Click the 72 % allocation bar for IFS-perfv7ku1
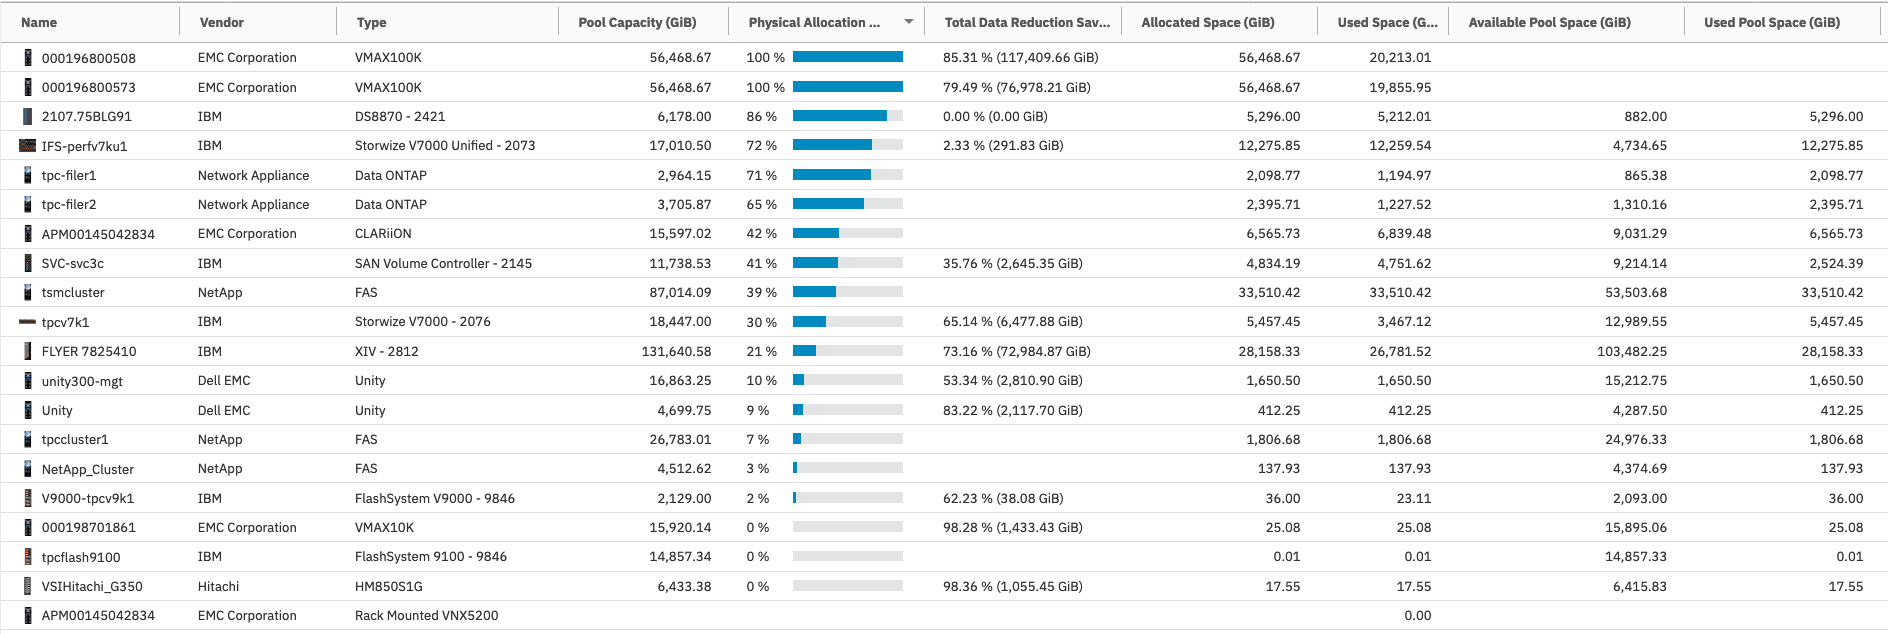 click(x=847, y=145)
